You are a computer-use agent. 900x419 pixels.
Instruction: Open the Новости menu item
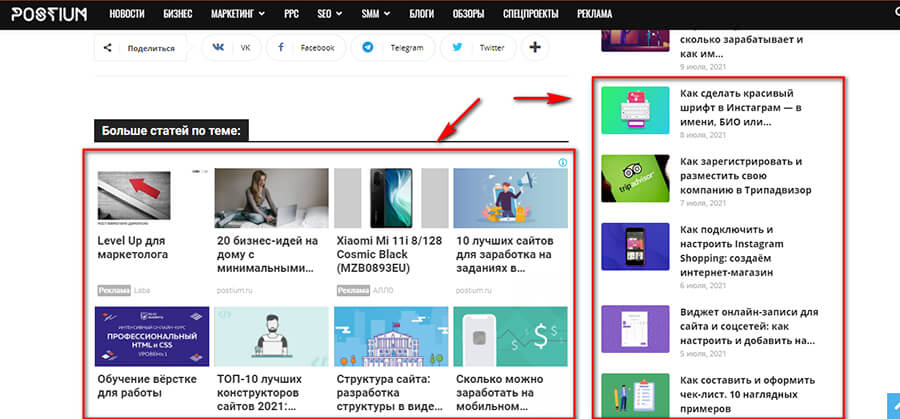[127, 15]
